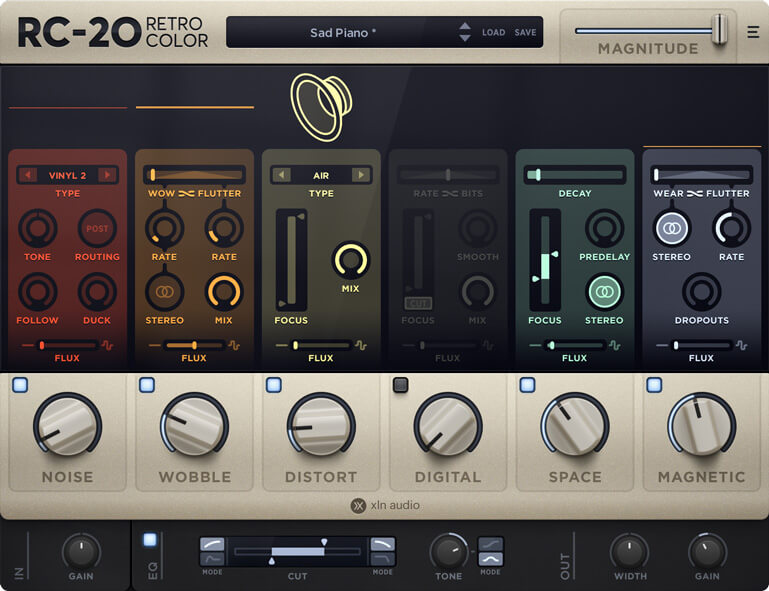Click the Space STEREO linked-circles icon
The width and height of the screenshot is (769, 591).
(x=604, y=292)
